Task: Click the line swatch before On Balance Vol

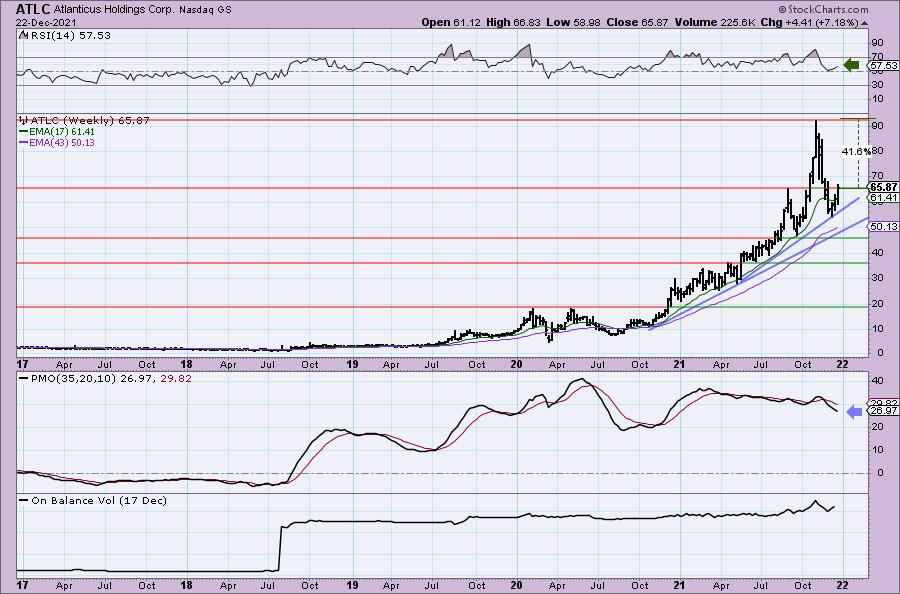Action: (x=24, y=500)
